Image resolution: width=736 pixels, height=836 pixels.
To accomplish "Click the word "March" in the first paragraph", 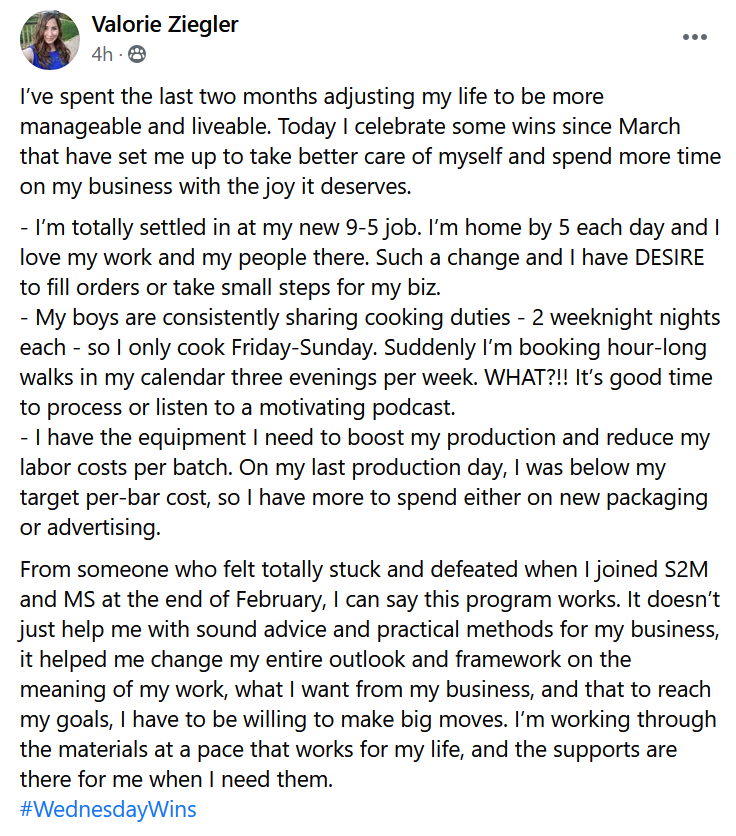I will [x=645, y=127].
